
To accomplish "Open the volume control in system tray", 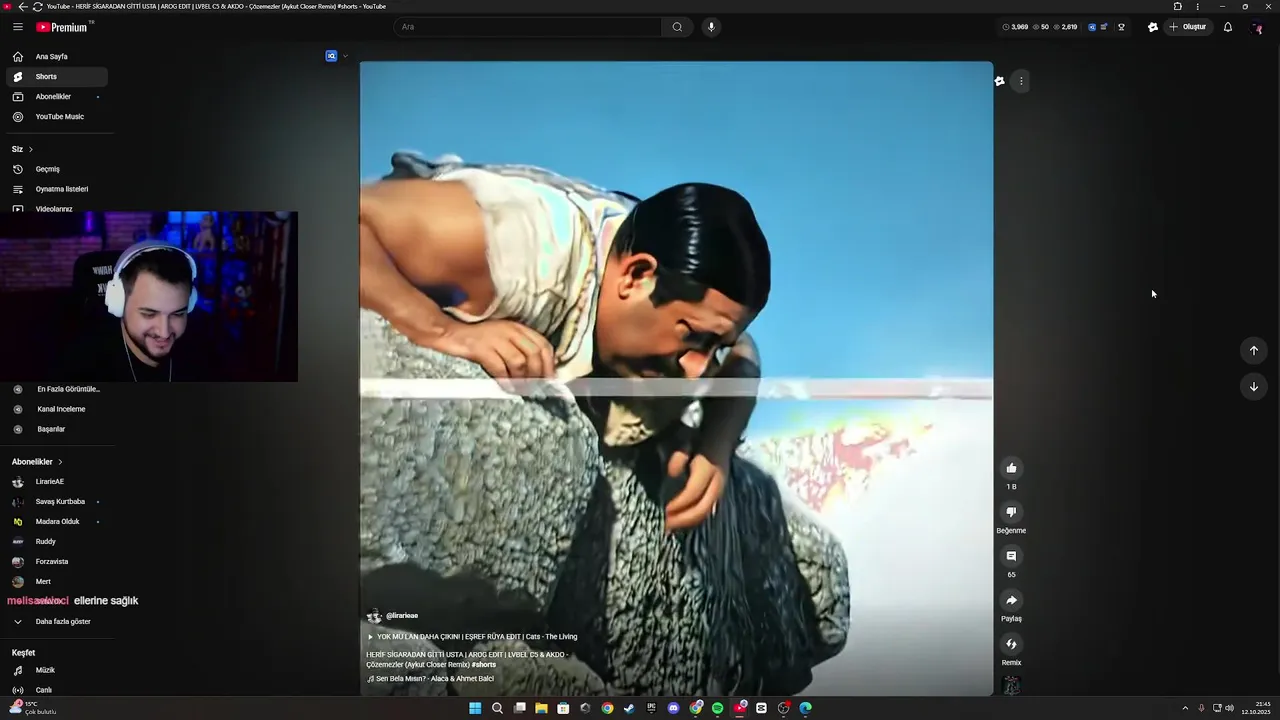I will point(1229,708).
